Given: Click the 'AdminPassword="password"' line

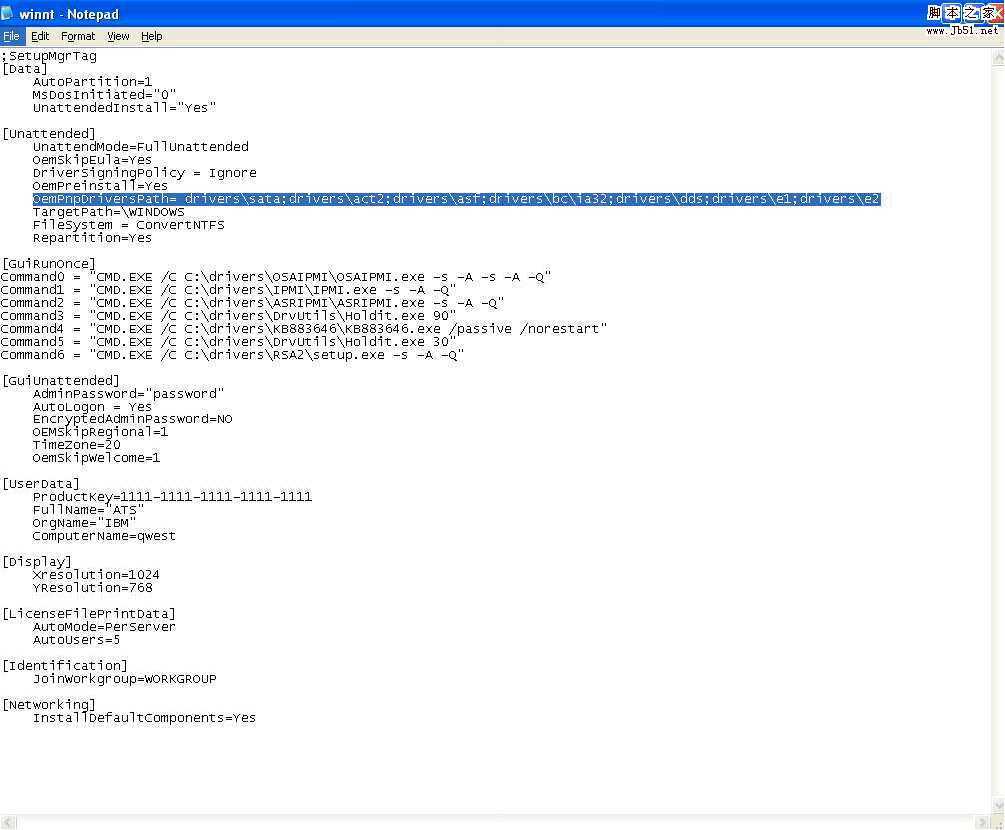Looking at the screenshot, I should coord(128,394).
